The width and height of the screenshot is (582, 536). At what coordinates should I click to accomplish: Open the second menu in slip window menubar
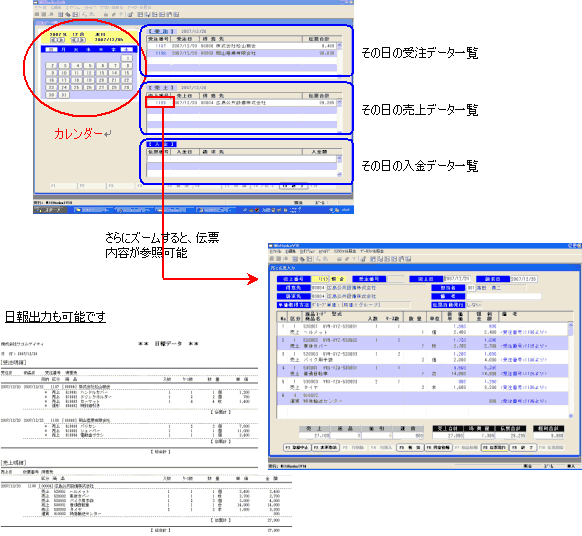[x=290, y=252]
